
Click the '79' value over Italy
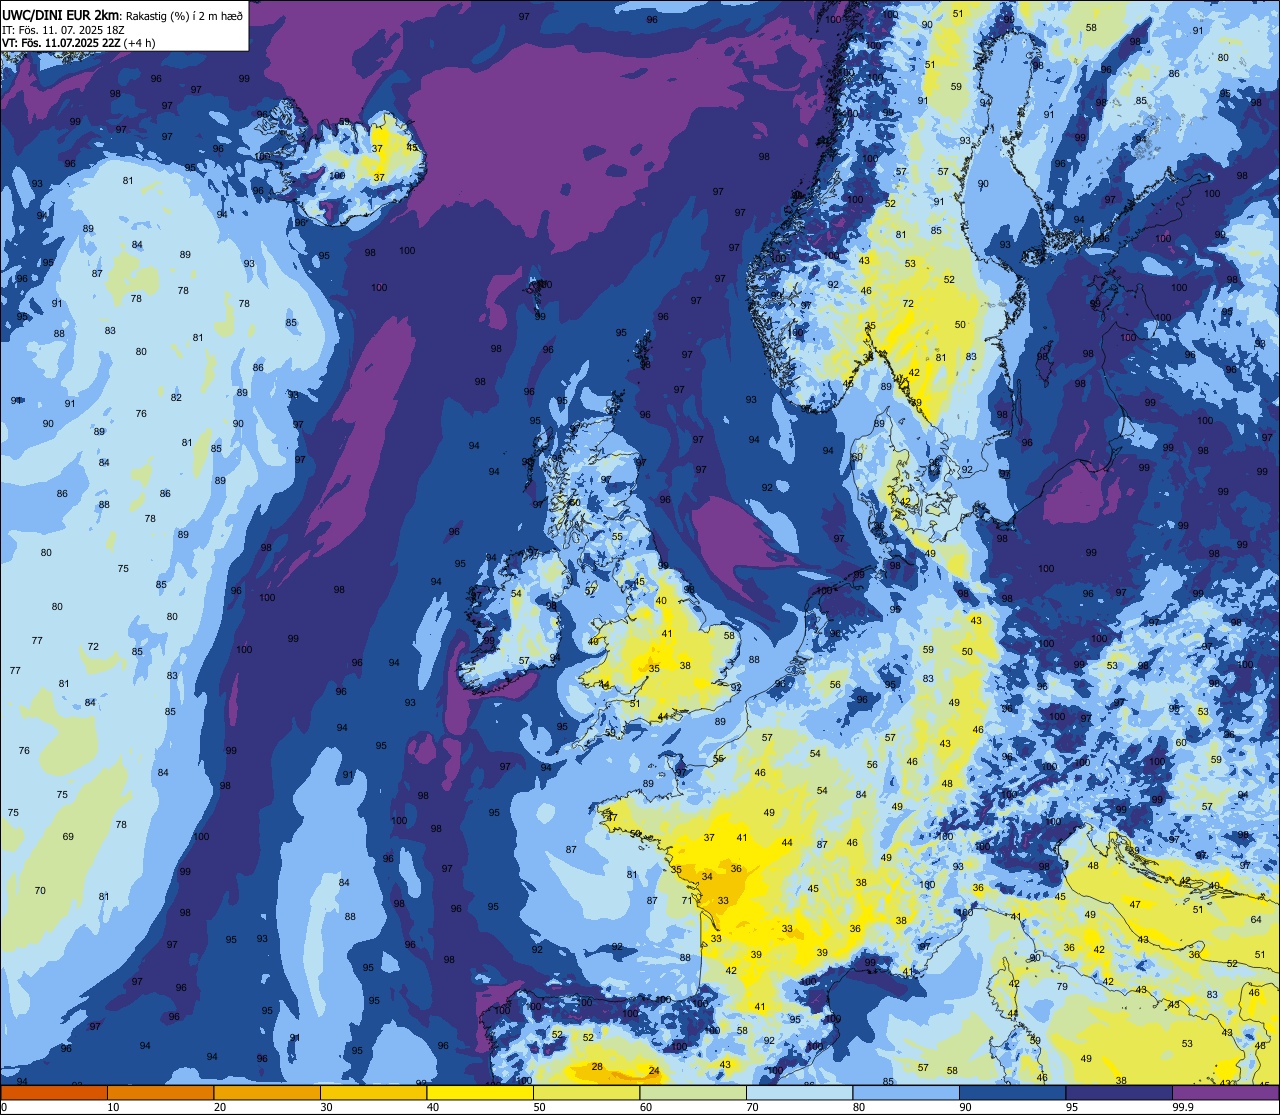click(x=1062, y=986)
